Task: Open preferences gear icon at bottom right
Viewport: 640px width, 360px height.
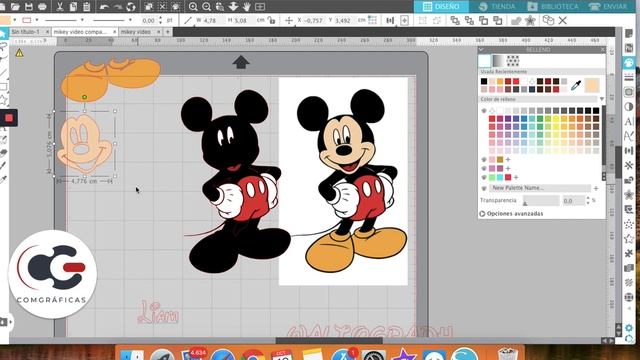Action: (x=629, y=328)
